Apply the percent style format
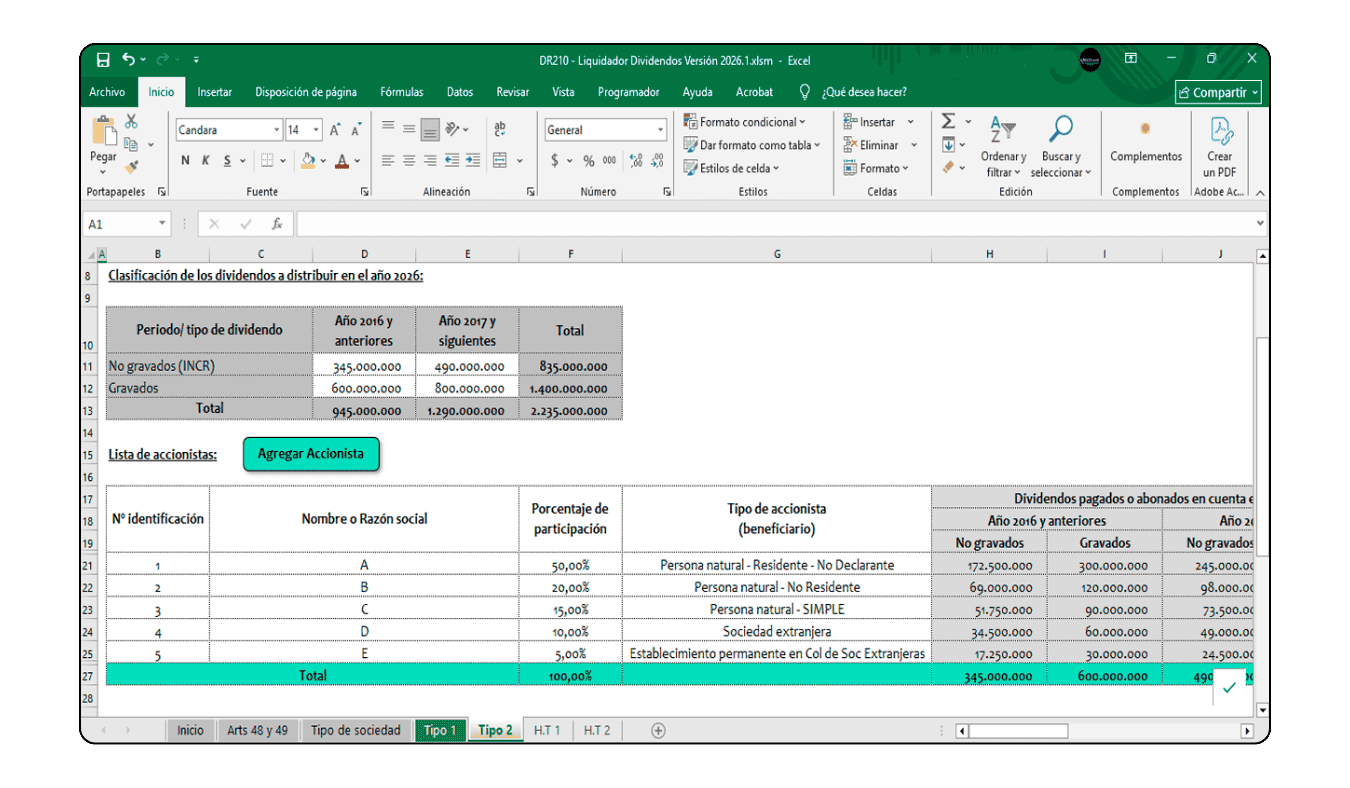The height and width of the screenshot is (788, 1350). point(588,161)
